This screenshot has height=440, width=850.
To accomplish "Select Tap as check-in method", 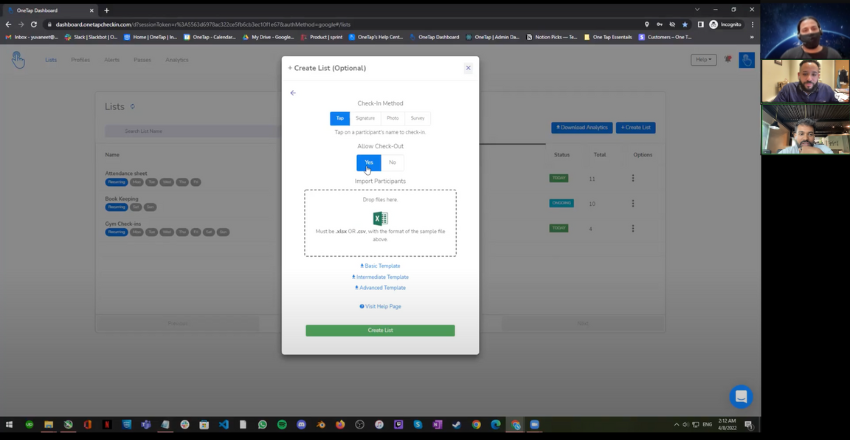I will tap(340, 118).
